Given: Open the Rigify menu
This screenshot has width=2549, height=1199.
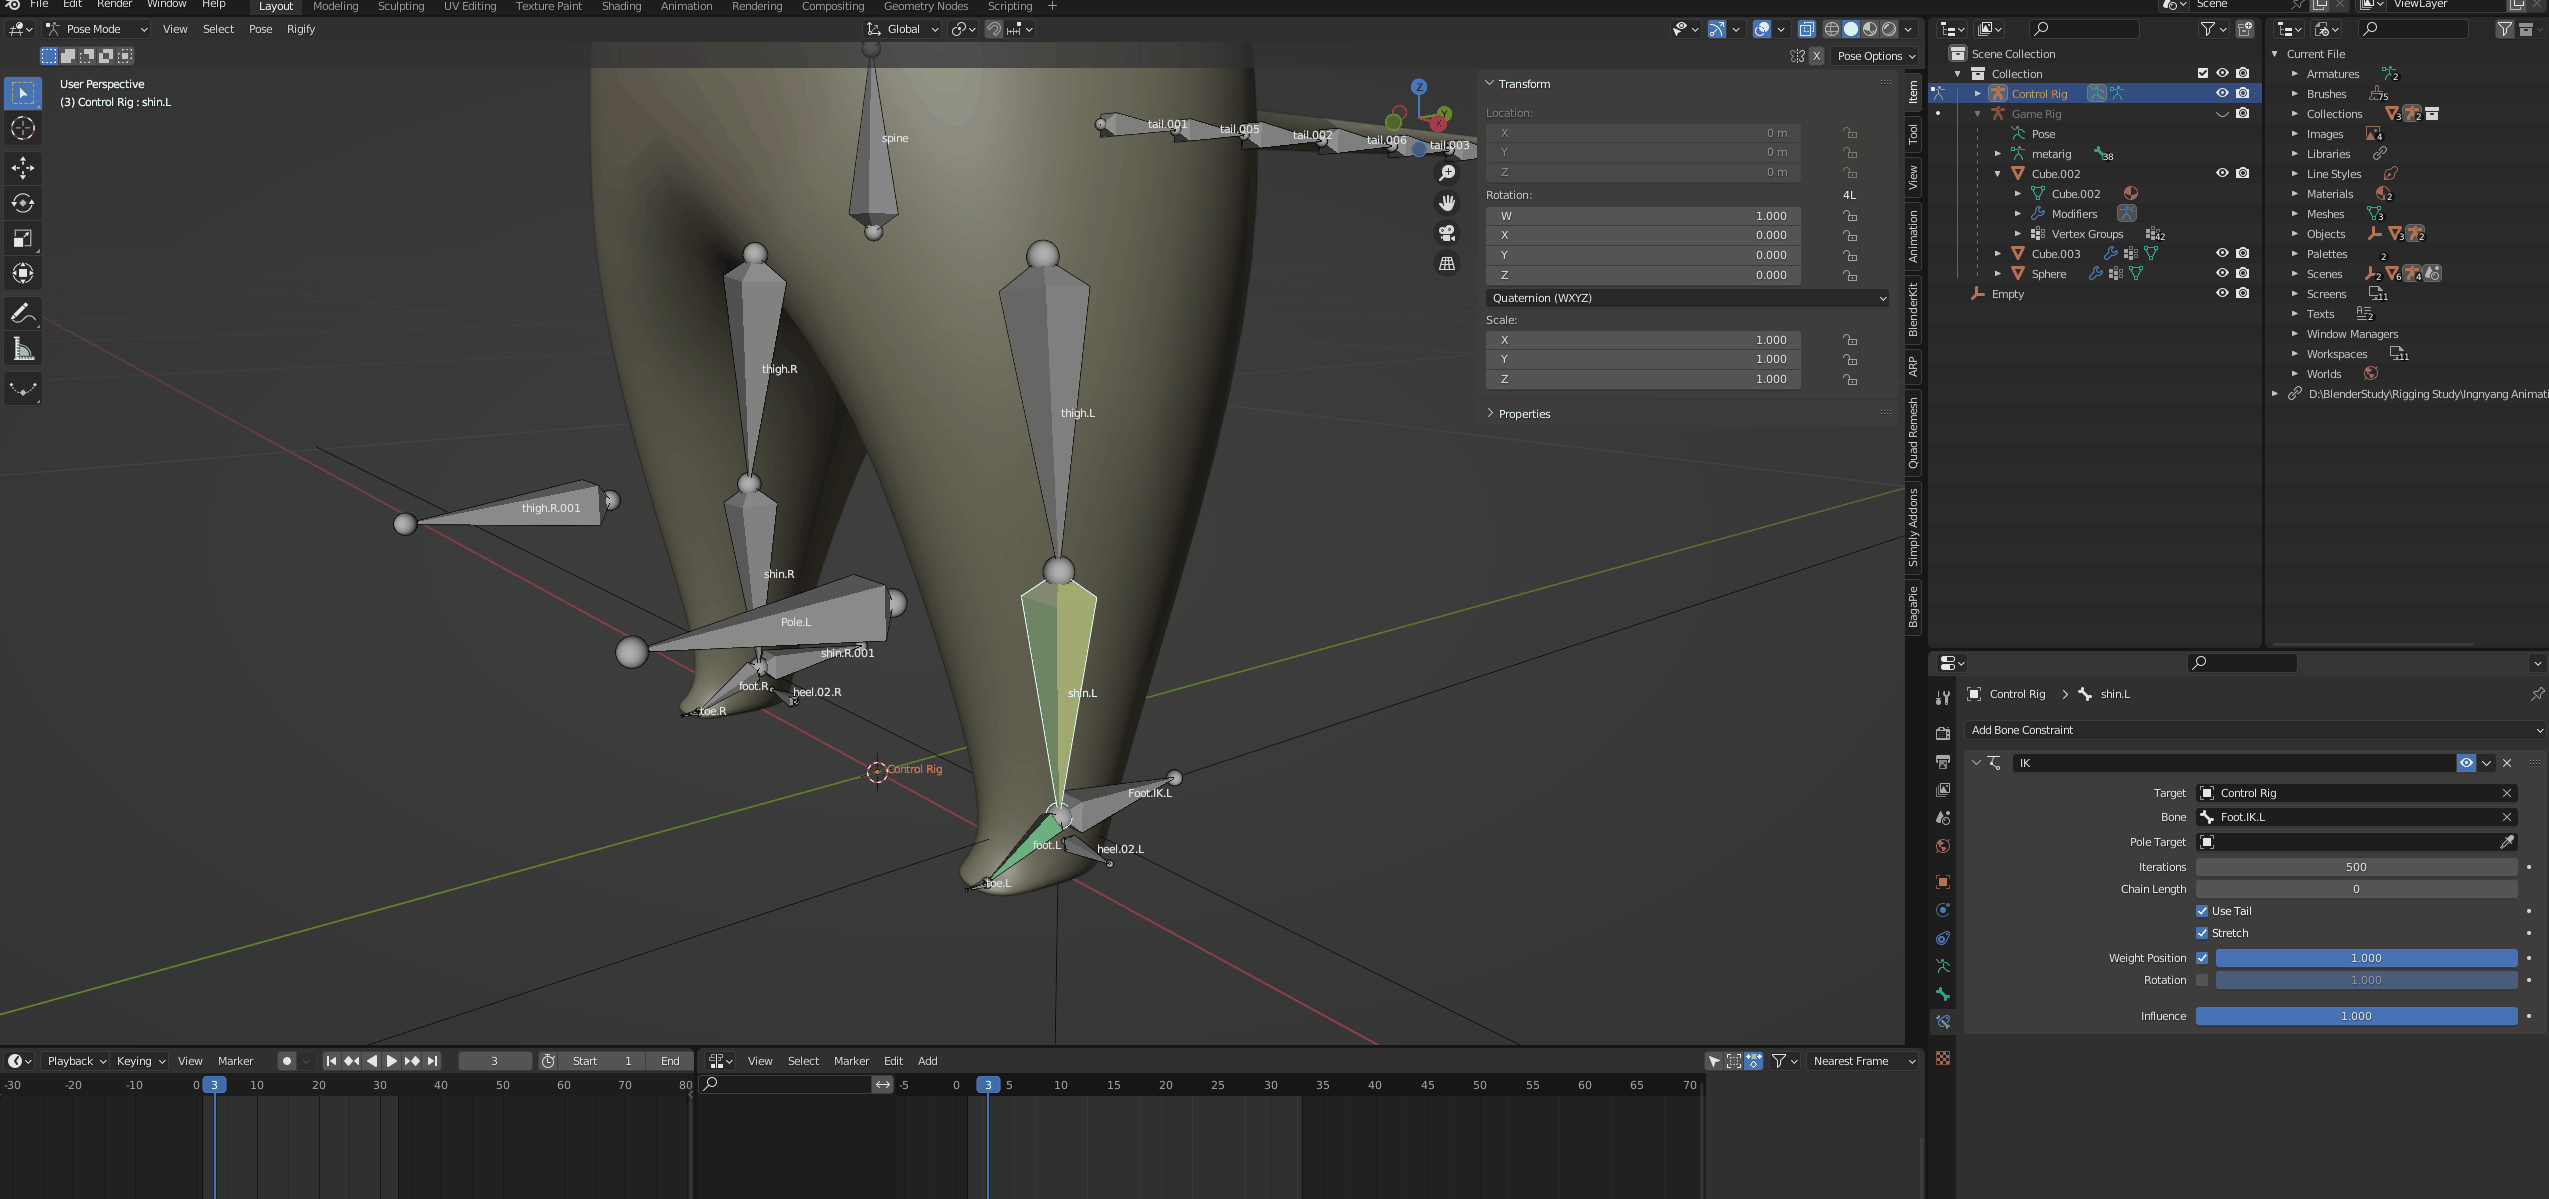Looking at the screenshot, I should coord(300,29).
